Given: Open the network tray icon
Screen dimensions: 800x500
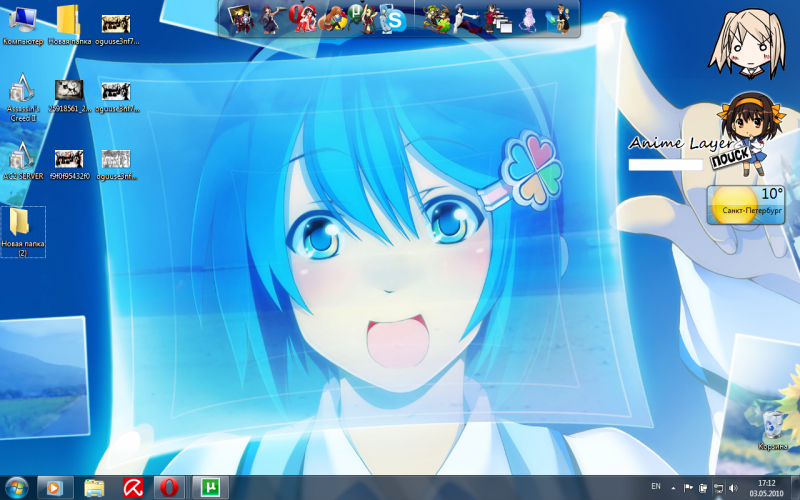Looking at the screenshot, I should click(x=718, y=488).
